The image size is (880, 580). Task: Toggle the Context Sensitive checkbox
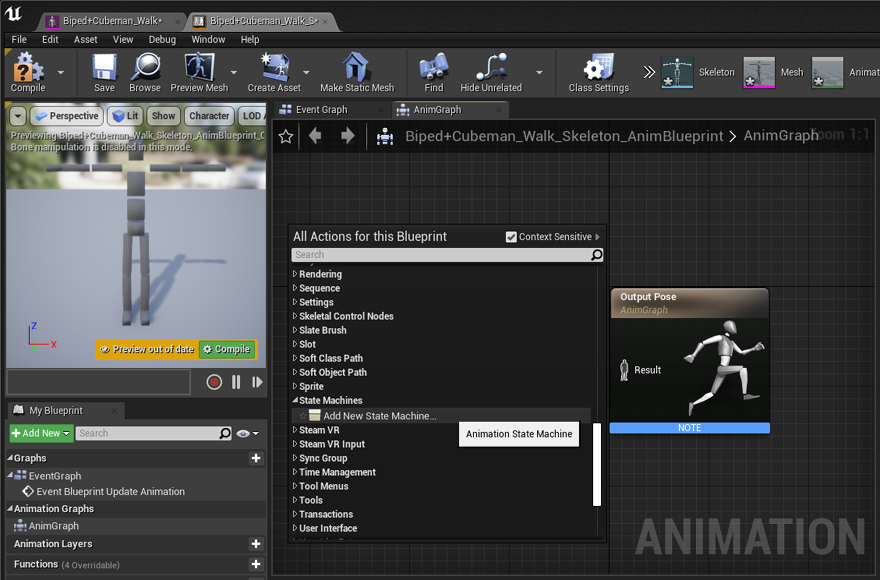511,237
